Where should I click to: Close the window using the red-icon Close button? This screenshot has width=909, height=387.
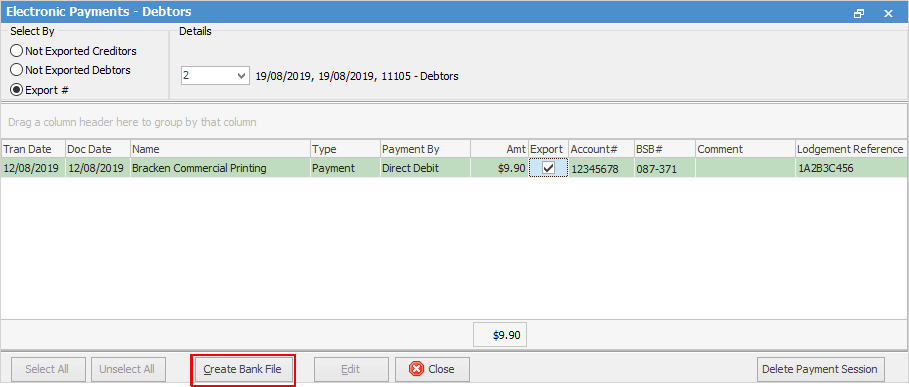[x=432, y=369]
